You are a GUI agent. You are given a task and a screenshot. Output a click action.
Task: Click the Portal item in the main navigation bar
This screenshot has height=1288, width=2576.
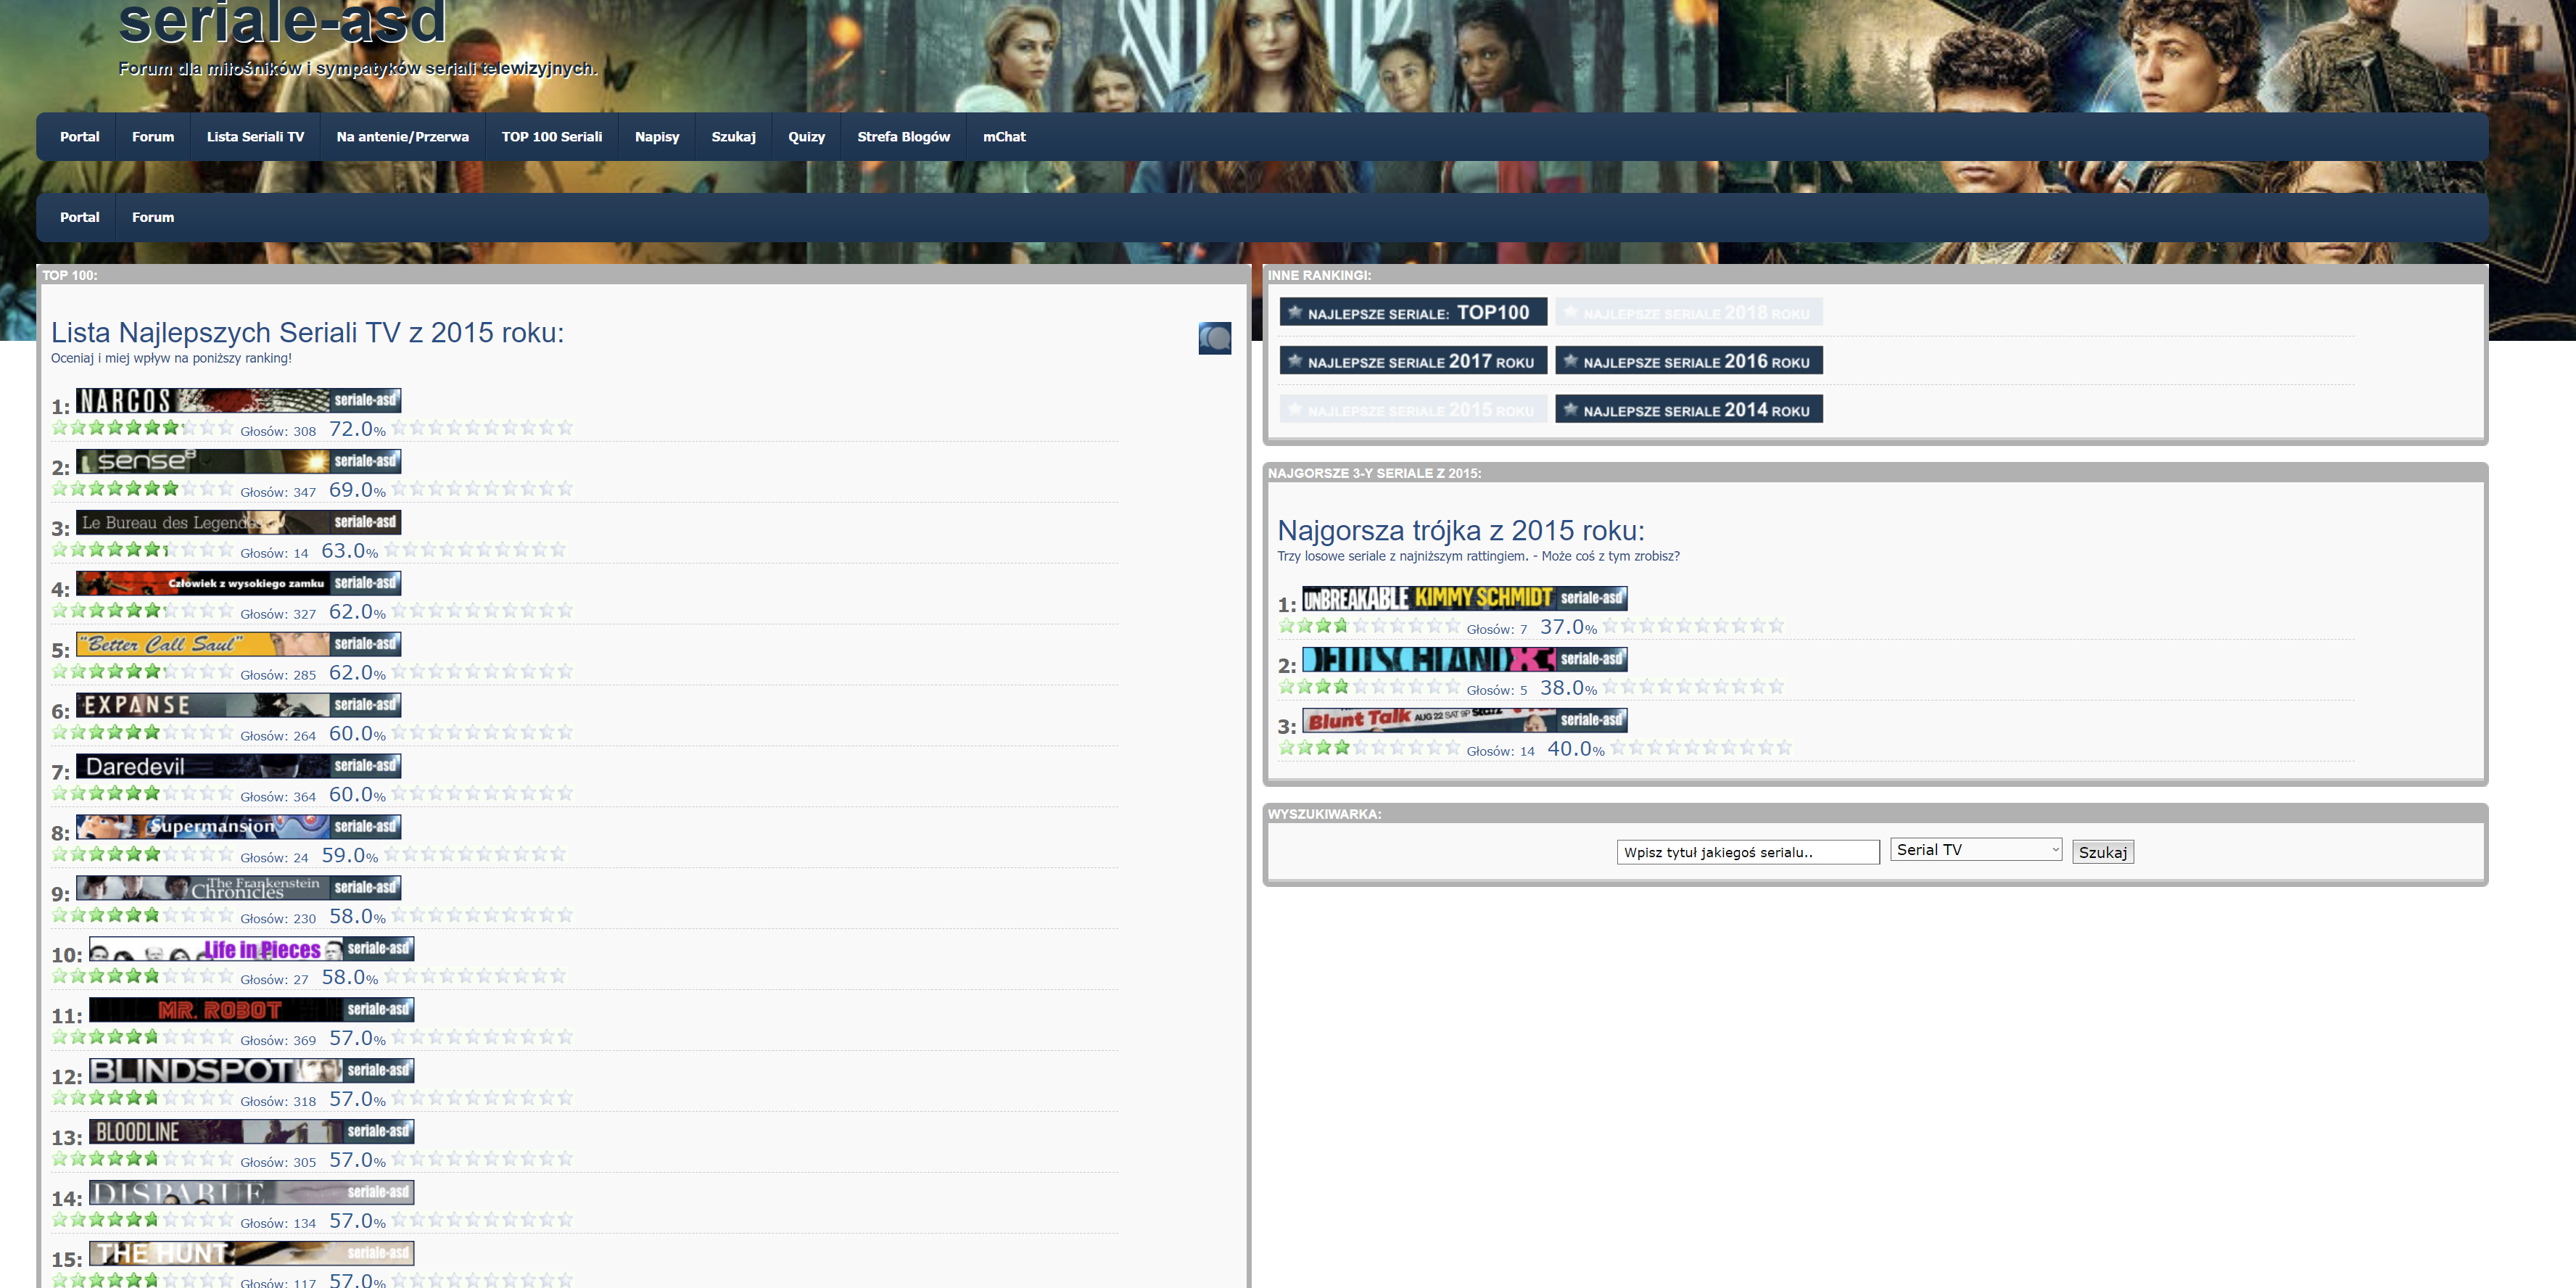coord(80,137)
